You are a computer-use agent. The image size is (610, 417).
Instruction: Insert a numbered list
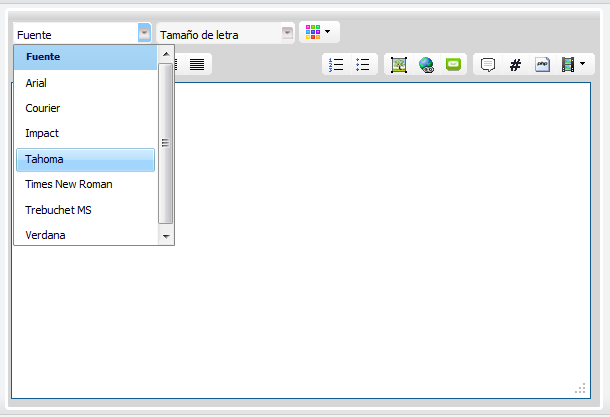click(x=336, y=65)
